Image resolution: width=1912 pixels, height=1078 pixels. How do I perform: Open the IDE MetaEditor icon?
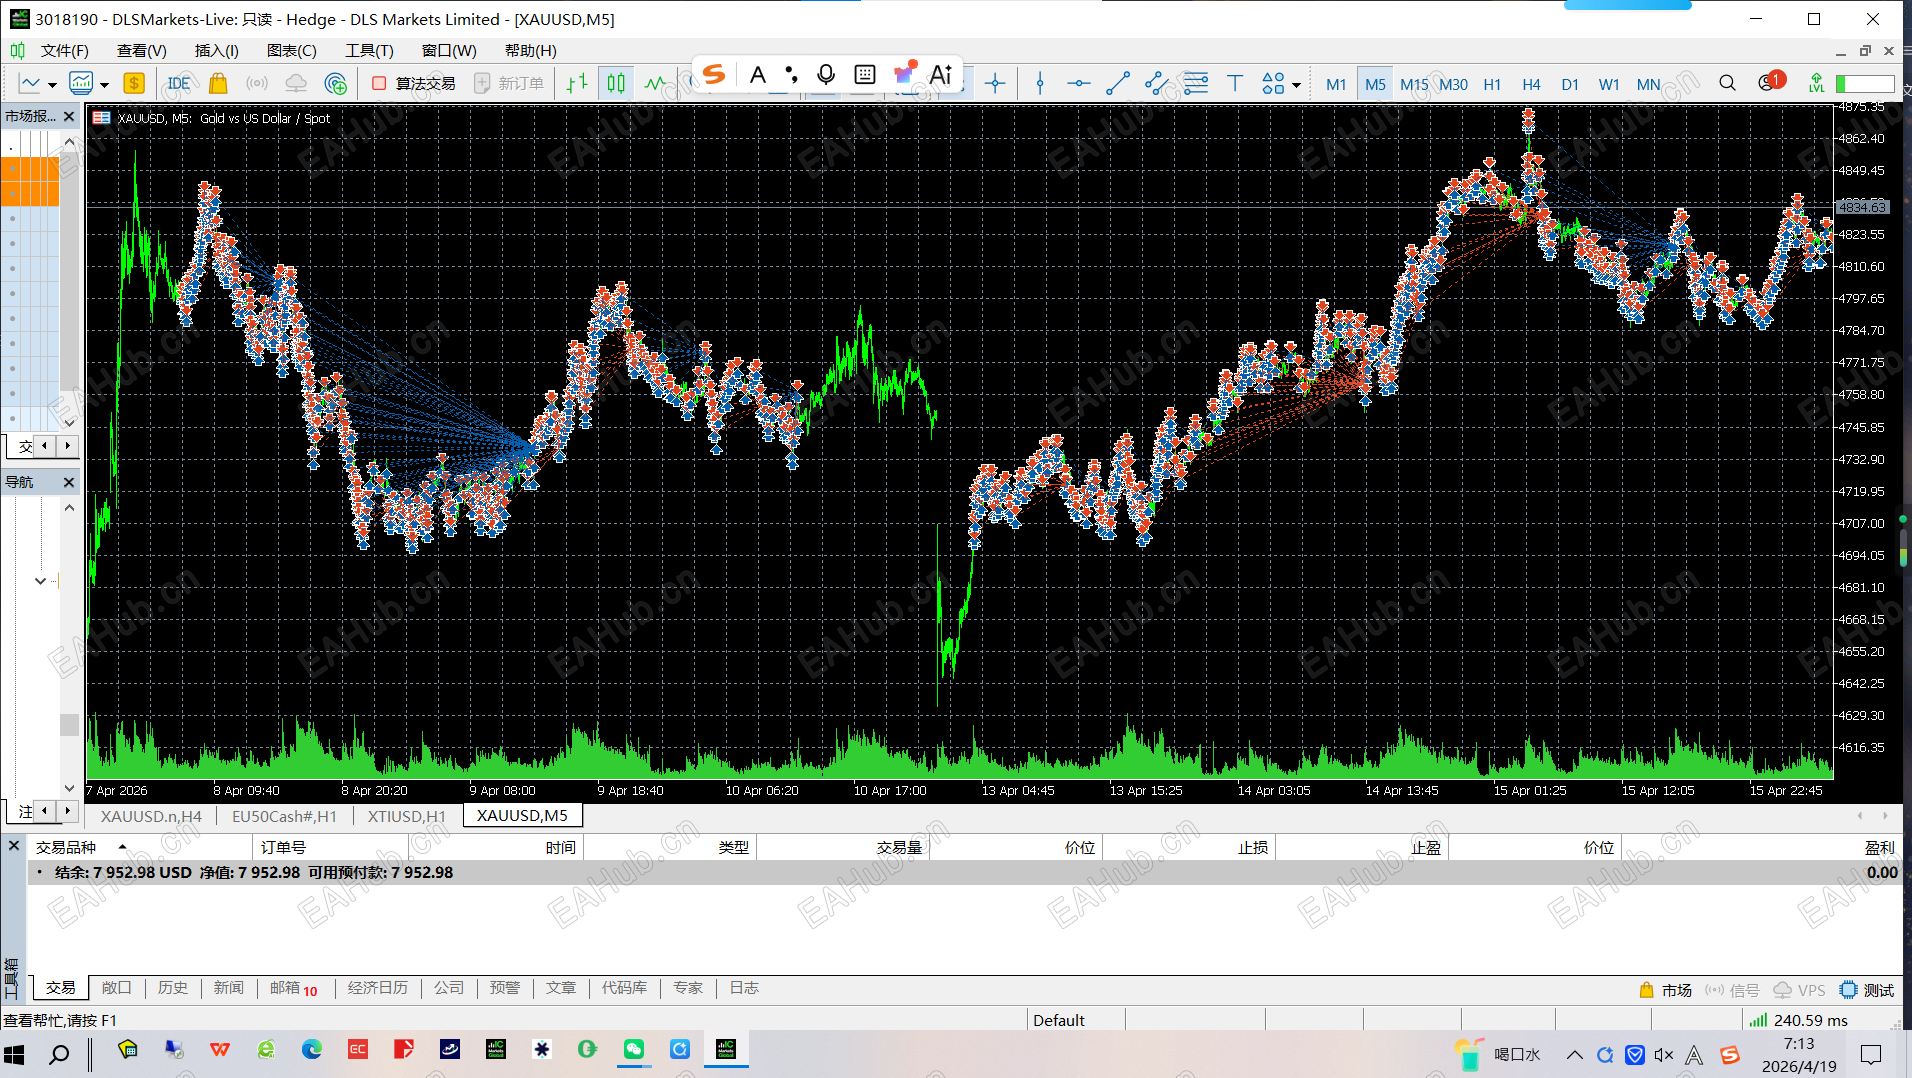pos(179,84)
